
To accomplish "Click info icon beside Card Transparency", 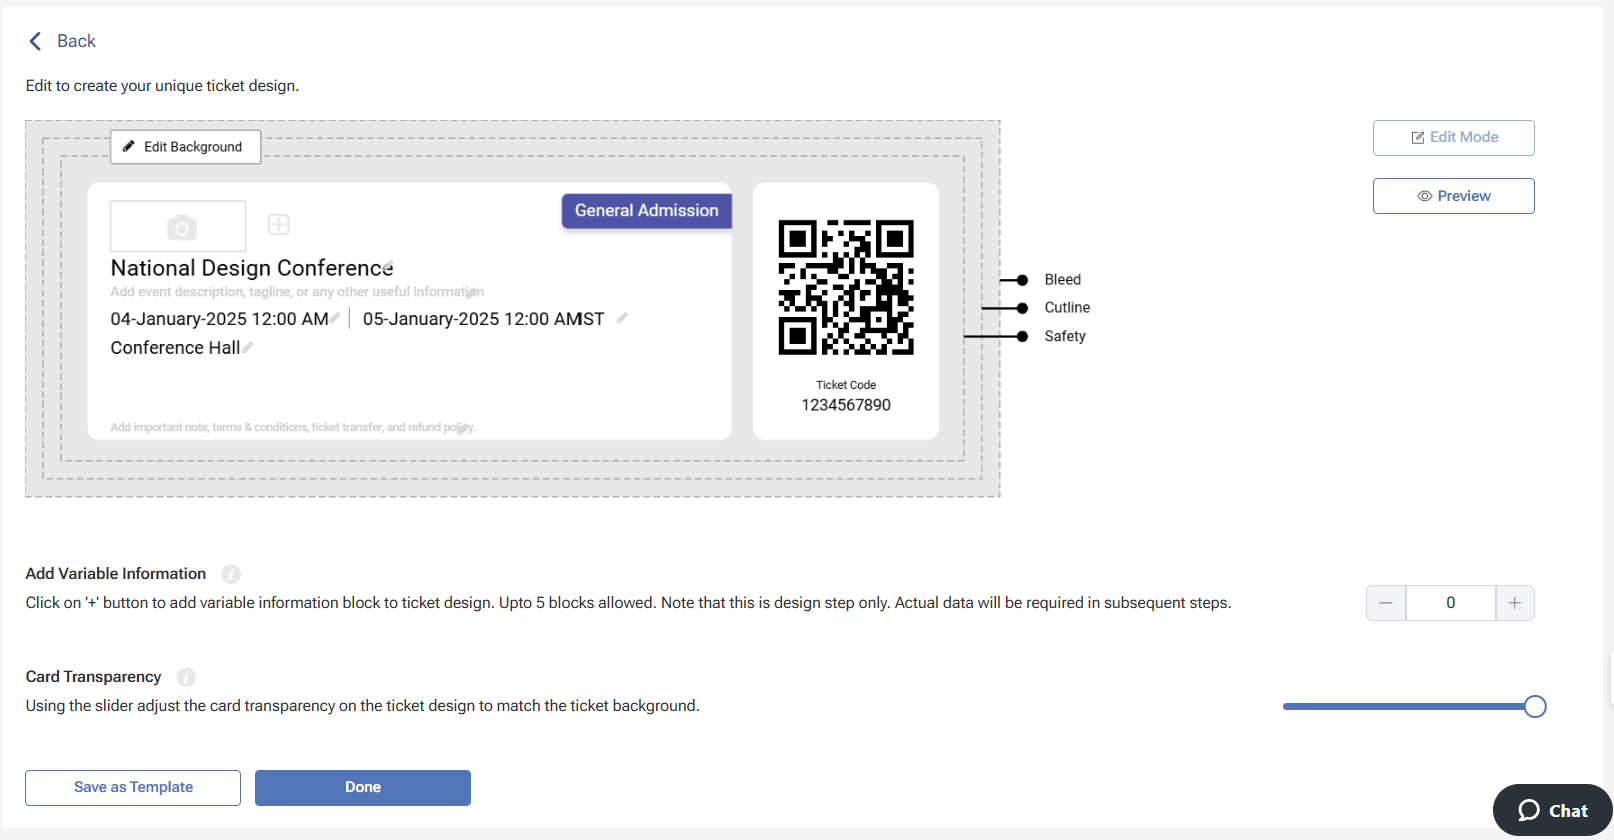I will click(x=186, y=677).
